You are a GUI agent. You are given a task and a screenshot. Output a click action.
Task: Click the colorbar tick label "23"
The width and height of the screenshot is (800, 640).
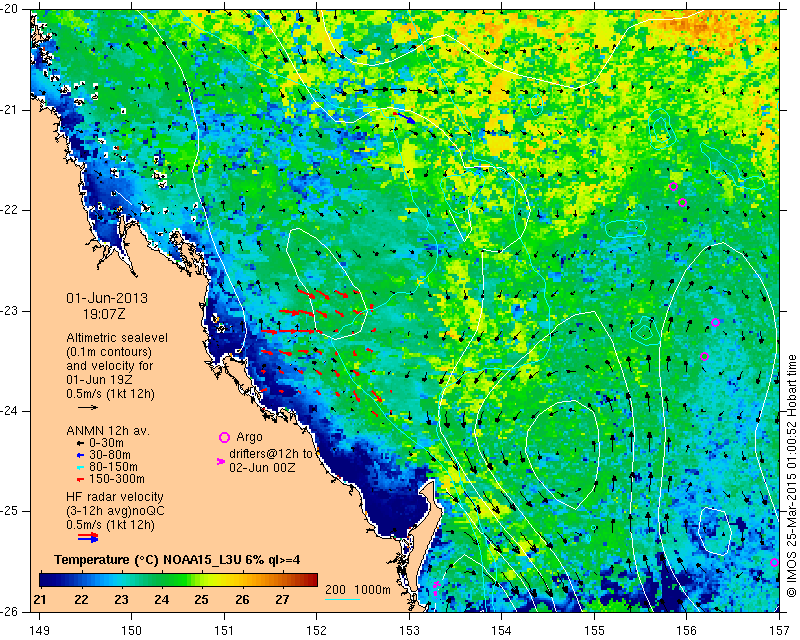pyautogui.click(x=121, y=599)
